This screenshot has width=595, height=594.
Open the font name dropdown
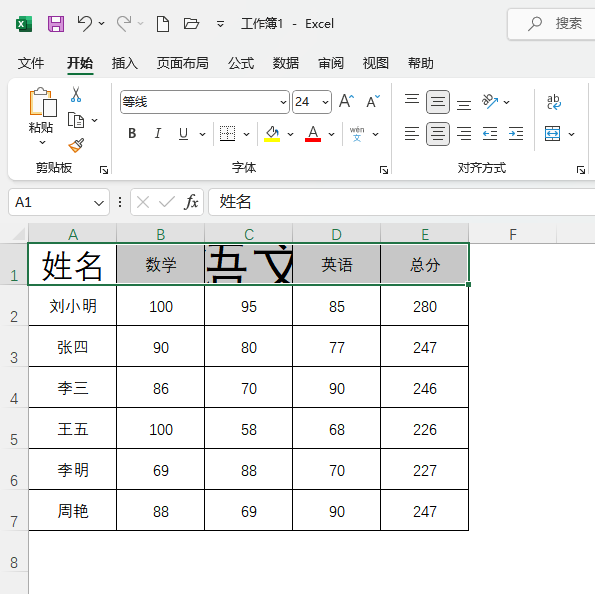(283, 102)
